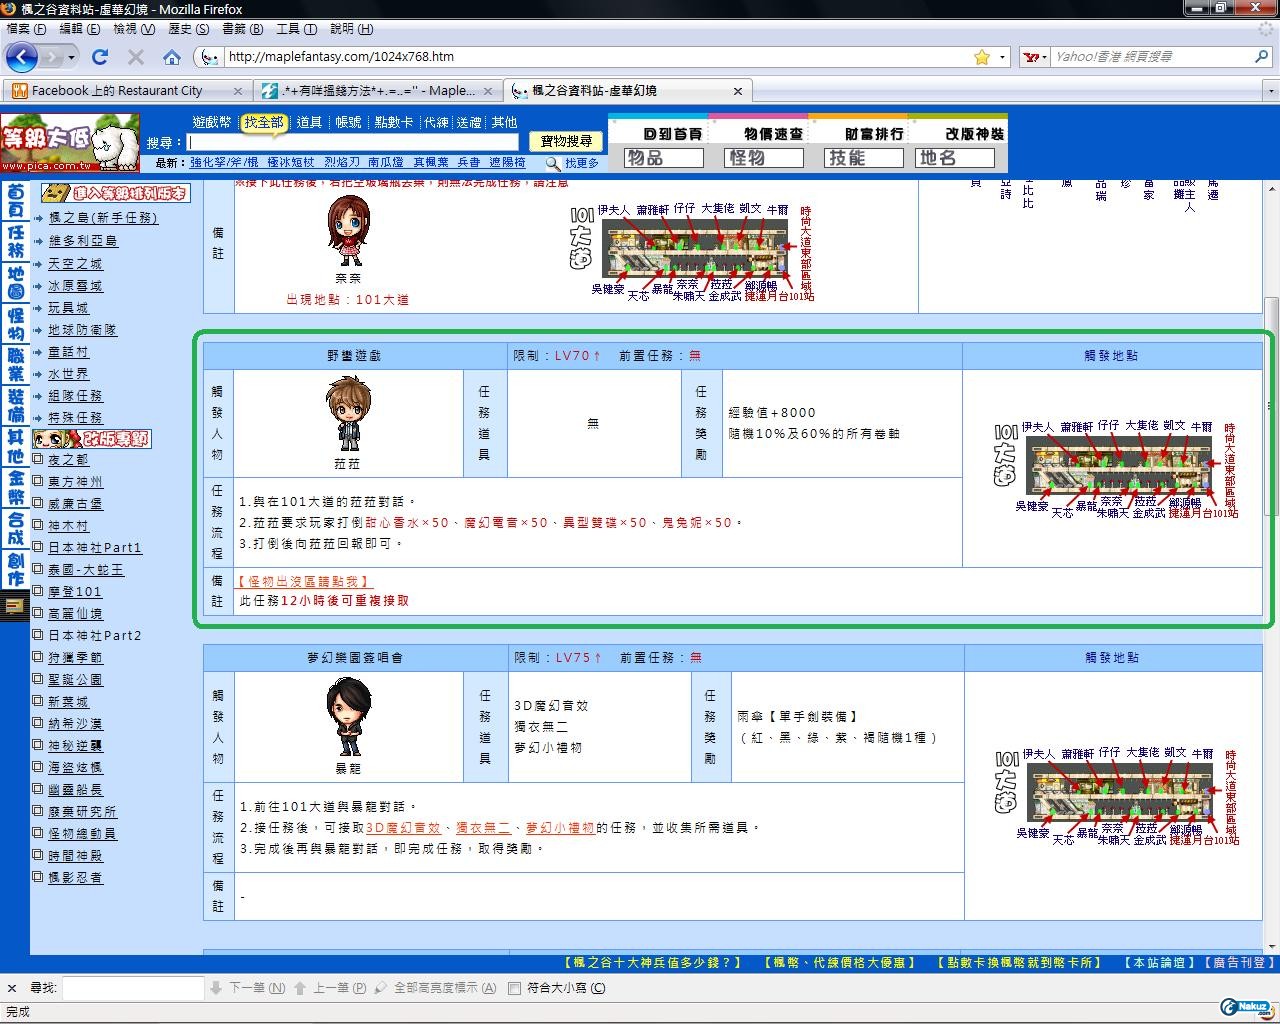Enable the 符合大小寫 match case checkbox
1280x1024 pixels.
click(x=514, y=988)
